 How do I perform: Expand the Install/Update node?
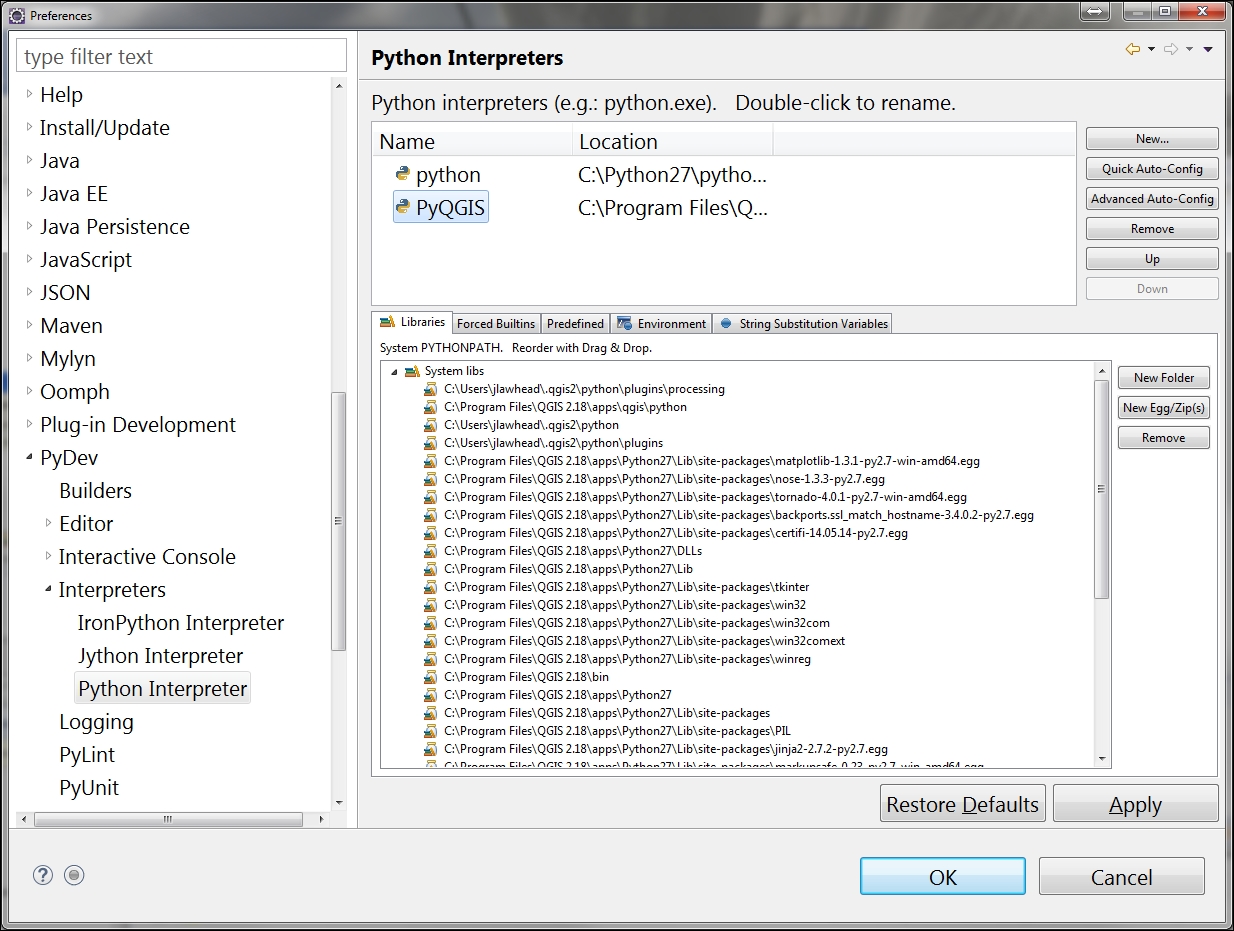[x=29, y=128]
